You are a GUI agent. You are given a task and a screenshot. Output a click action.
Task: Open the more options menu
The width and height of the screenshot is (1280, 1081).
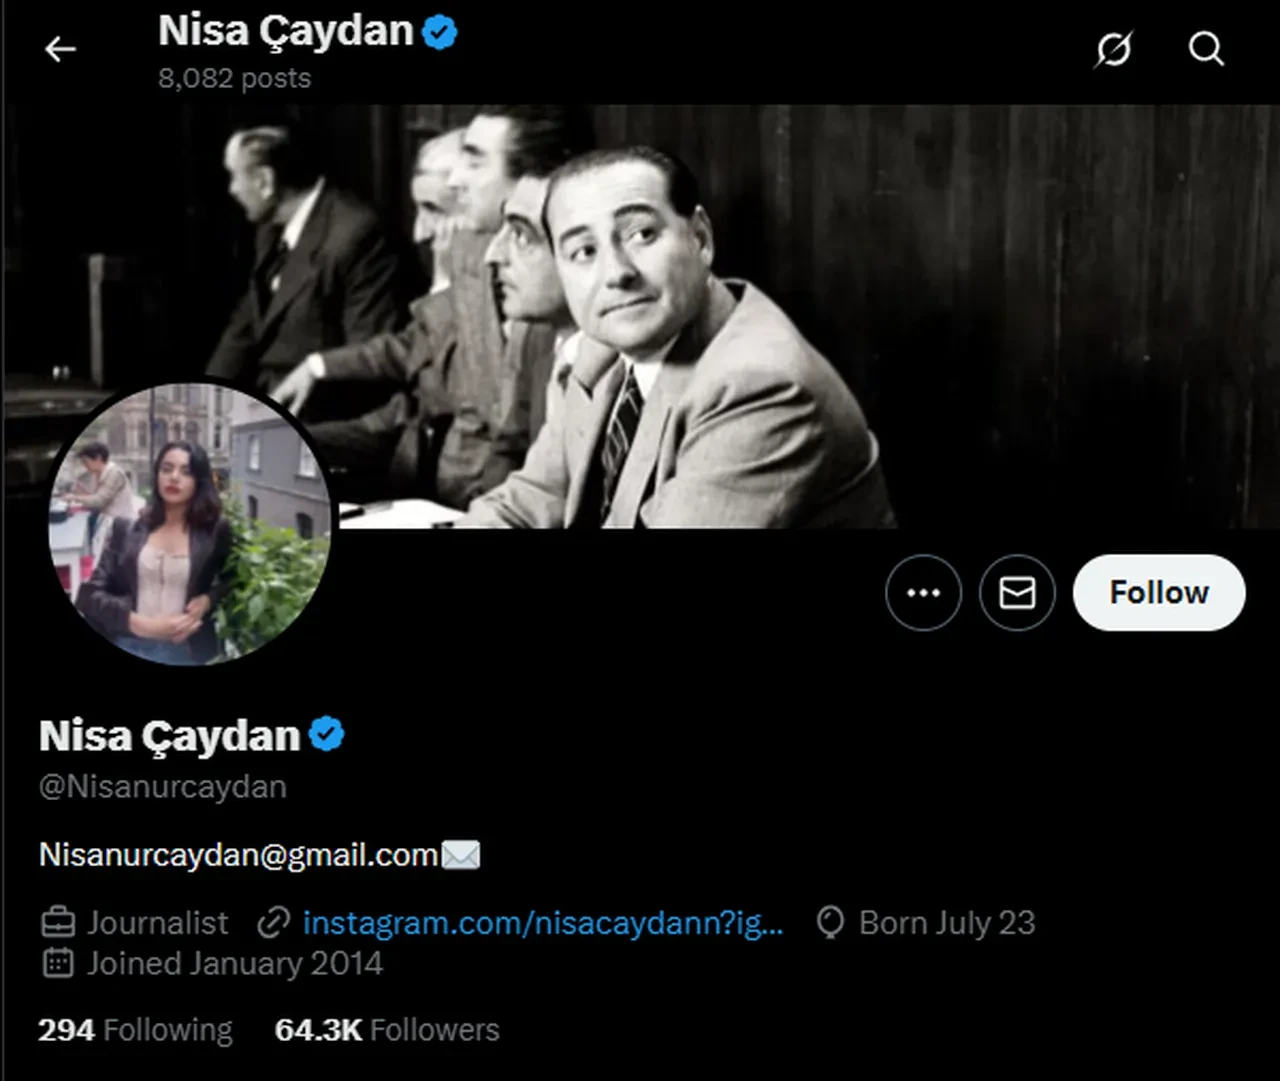tap(923, 592)
